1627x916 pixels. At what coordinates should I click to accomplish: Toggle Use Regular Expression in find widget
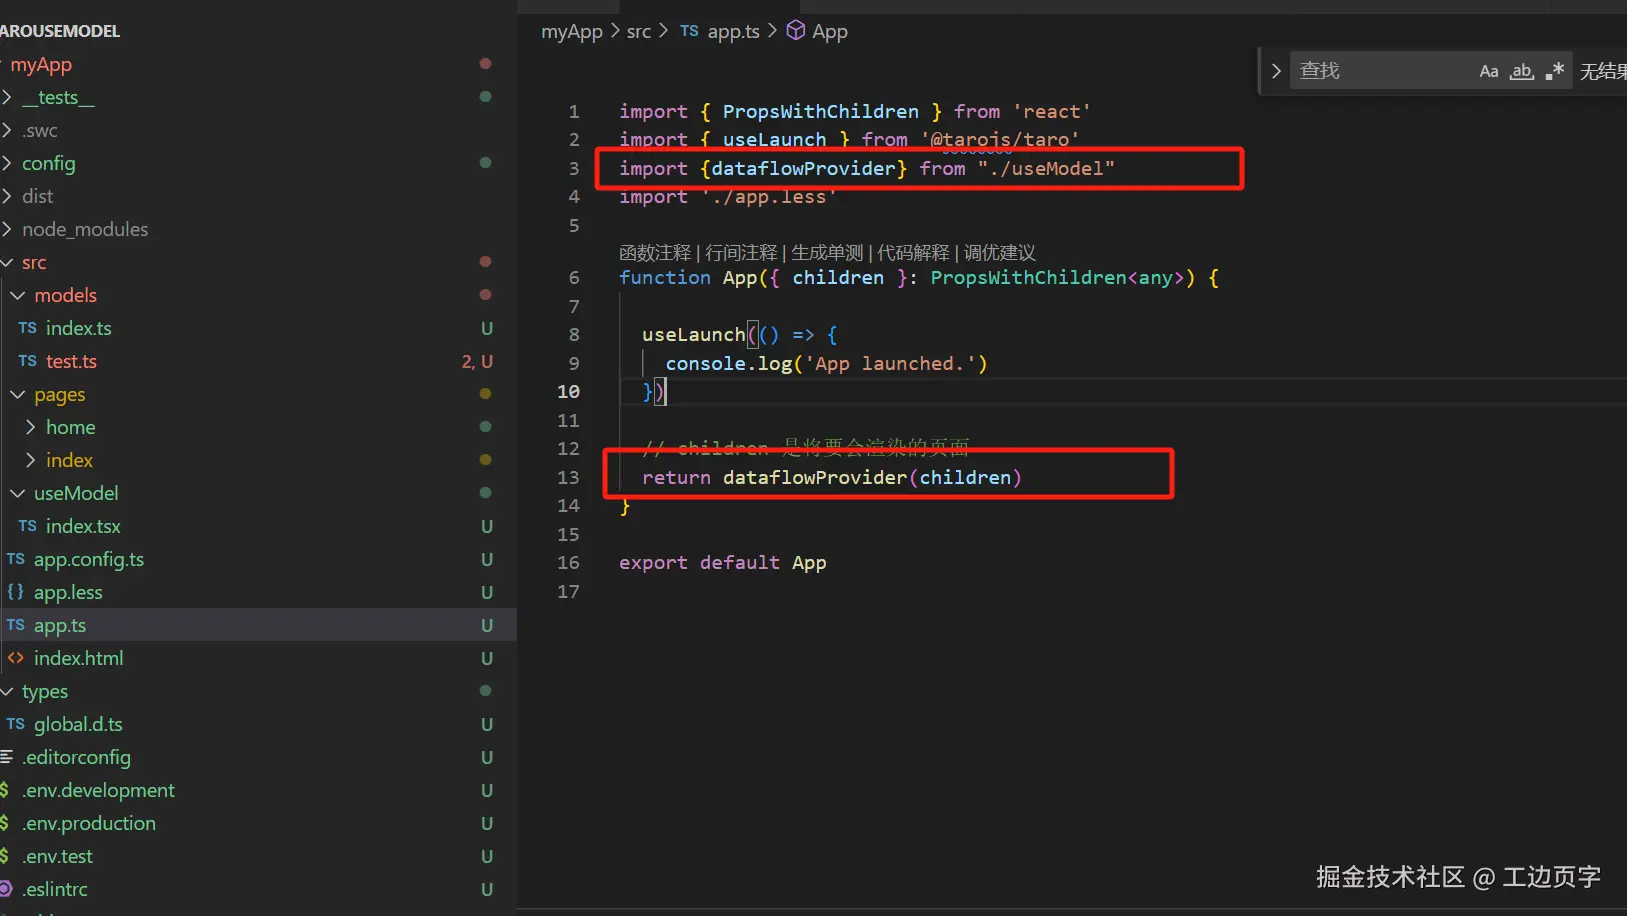pyautogui.click(x=1554, y=71)
